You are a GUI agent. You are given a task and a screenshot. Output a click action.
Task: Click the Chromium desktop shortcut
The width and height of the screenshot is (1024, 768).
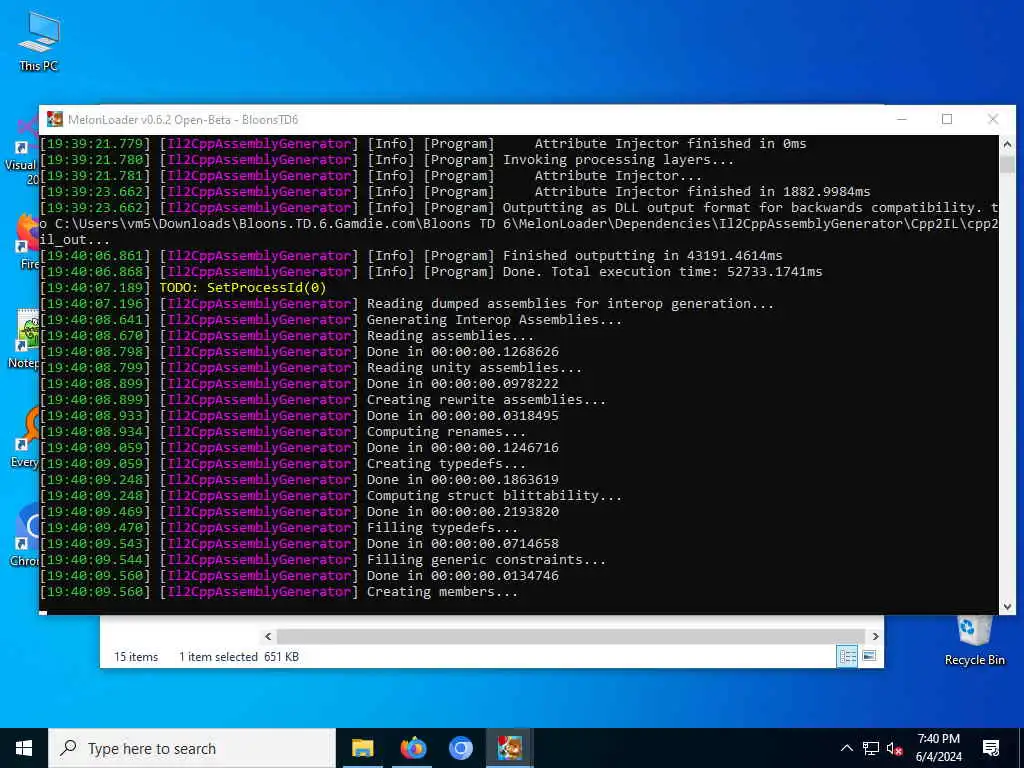pos(27,535)
